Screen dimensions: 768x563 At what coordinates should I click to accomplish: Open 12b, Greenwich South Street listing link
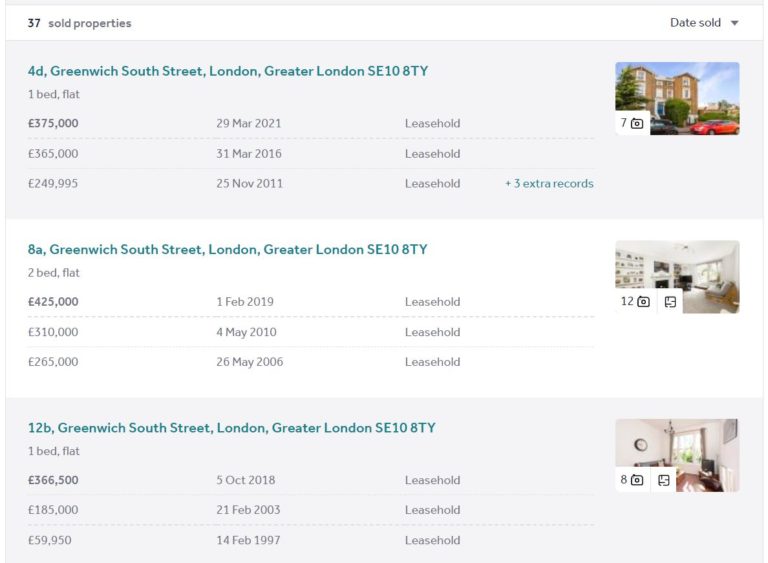tap(232, 428)
